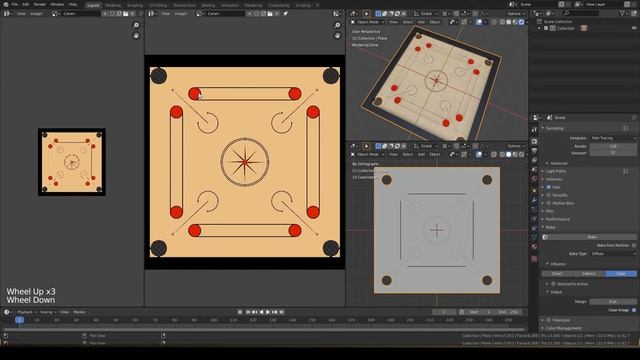Screen dimensions: 640x360
Task: Expand the Volumes panel
Action: tap(553, 179)
